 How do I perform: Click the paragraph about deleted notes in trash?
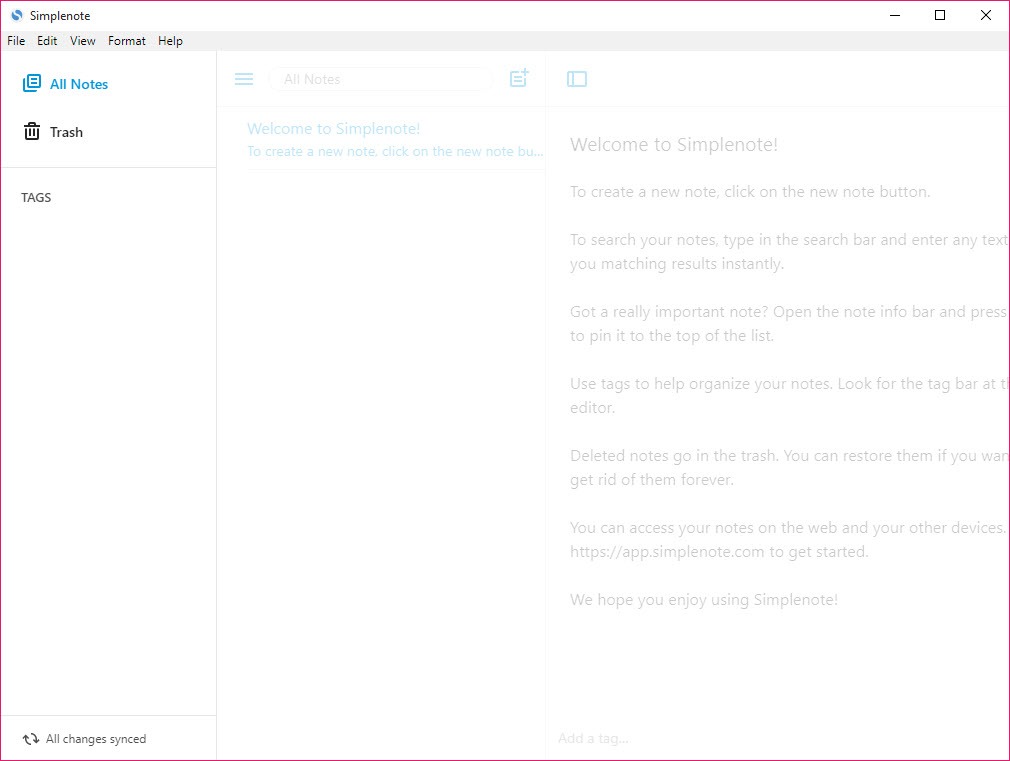[x=789, y=468]
